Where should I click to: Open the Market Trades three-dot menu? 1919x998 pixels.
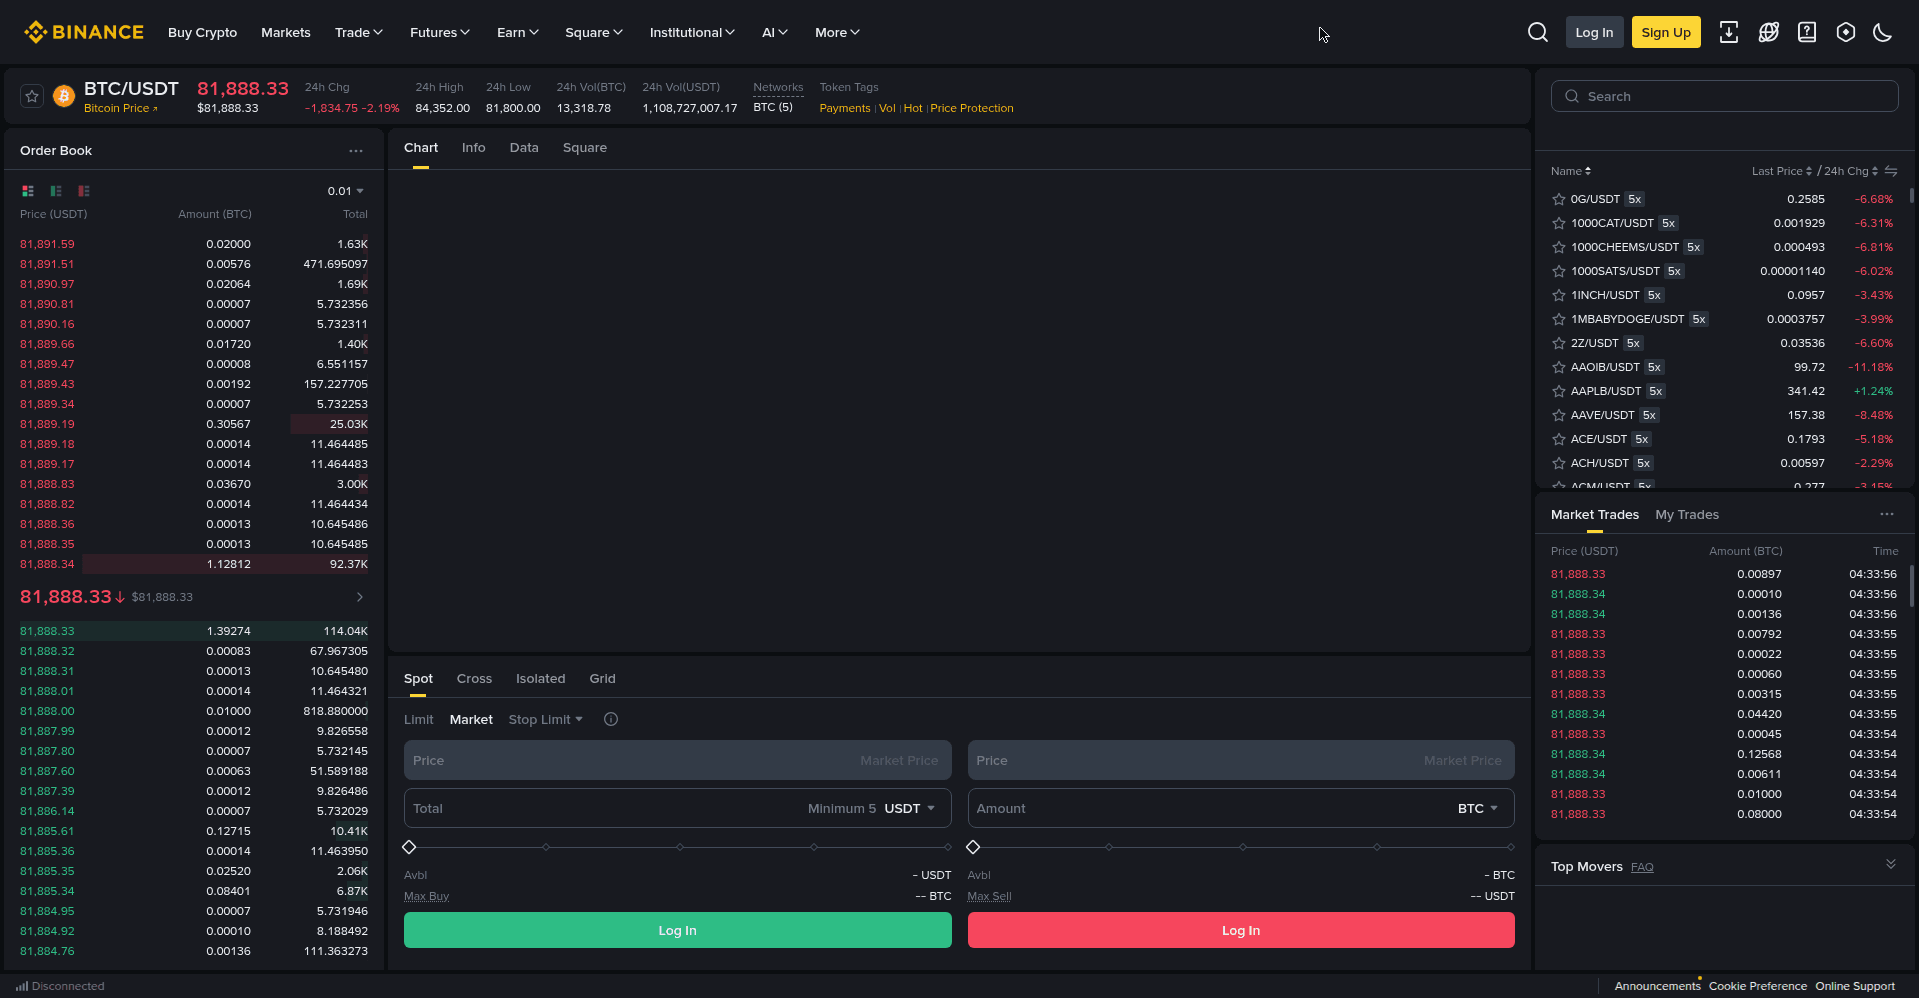(1887, 514)
